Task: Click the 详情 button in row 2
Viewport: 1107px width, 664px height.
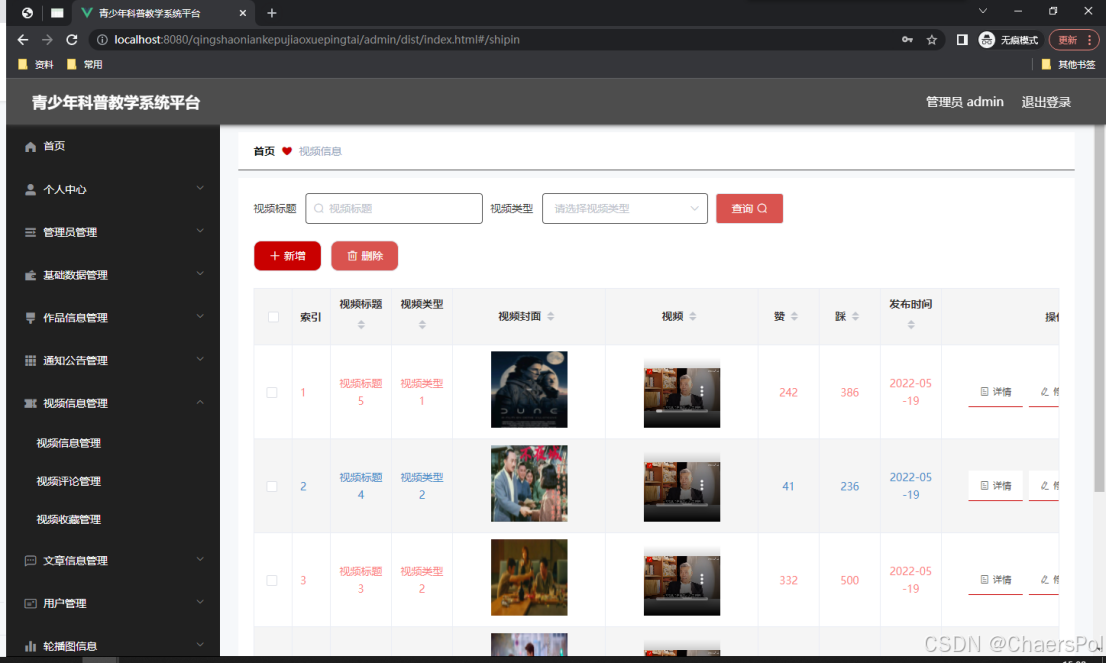Action: coord(995,485)
